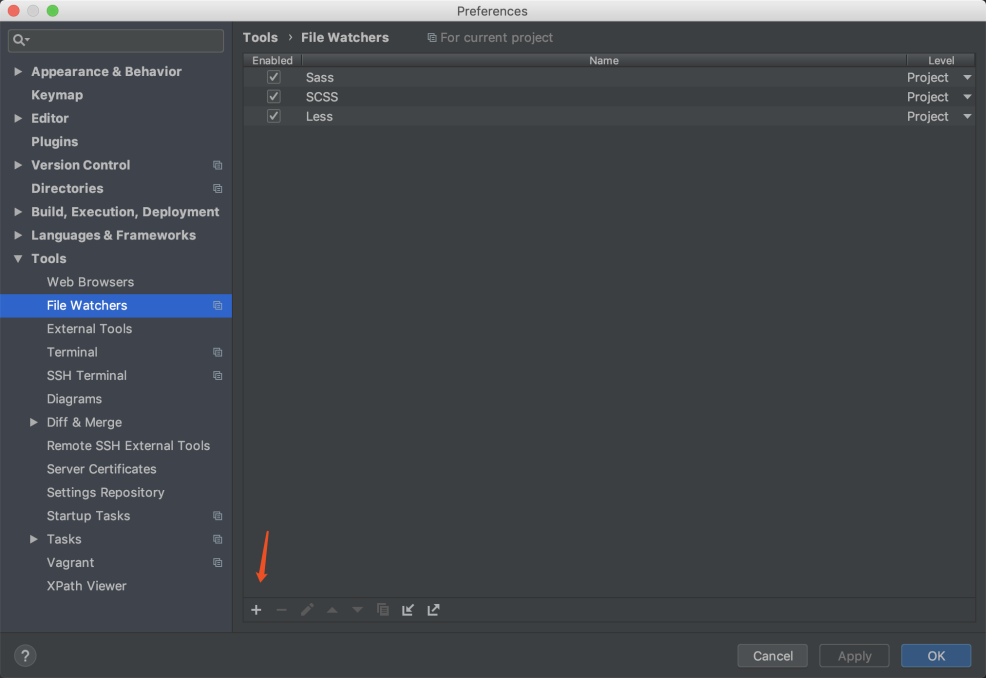The height and width of the screenshot is (678, 986).
Task: Click the export watchers icon
Action: [x=433, y=610]
